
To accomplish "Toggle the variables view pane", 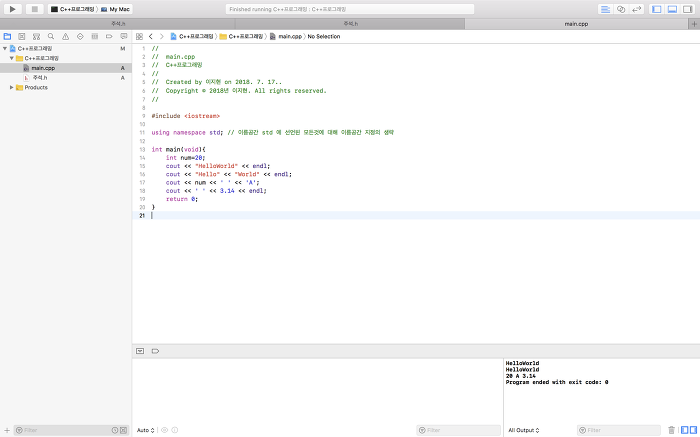I will click(x=685, y=430).
